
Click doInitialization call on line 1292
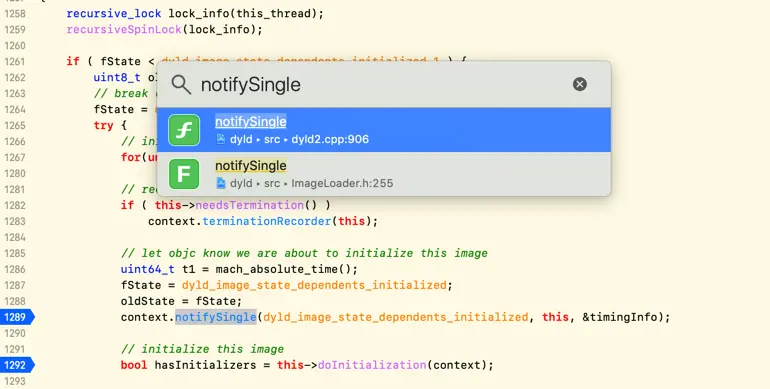(372, 365)
